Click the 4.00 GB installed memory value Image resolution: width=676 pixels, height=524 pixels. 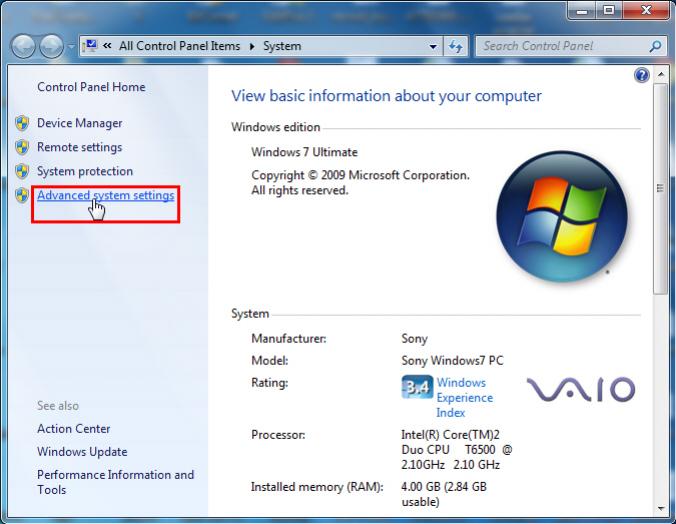pos(444,494)
